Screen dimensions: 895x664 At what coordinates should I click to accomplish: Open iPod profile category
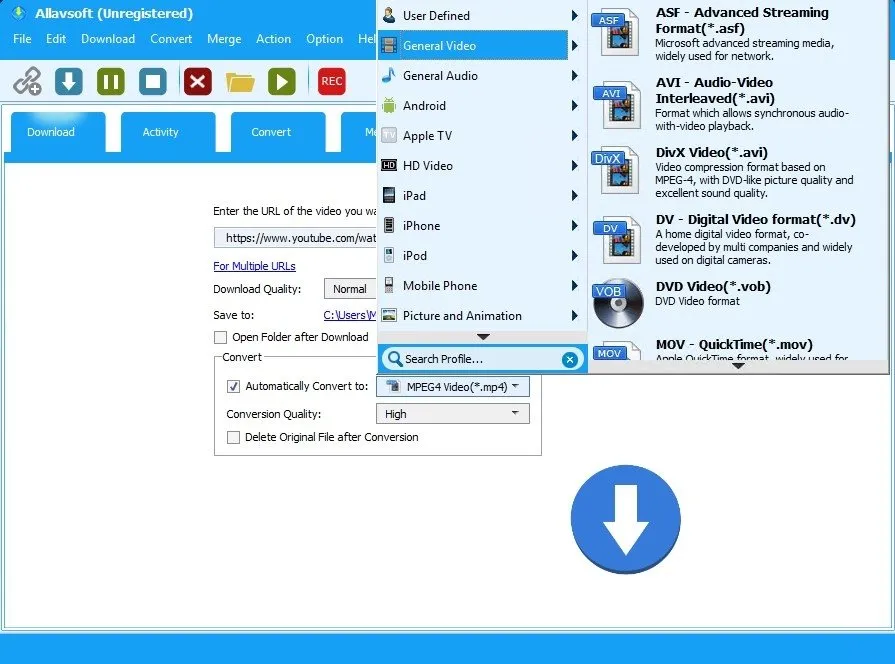[481, 255]
